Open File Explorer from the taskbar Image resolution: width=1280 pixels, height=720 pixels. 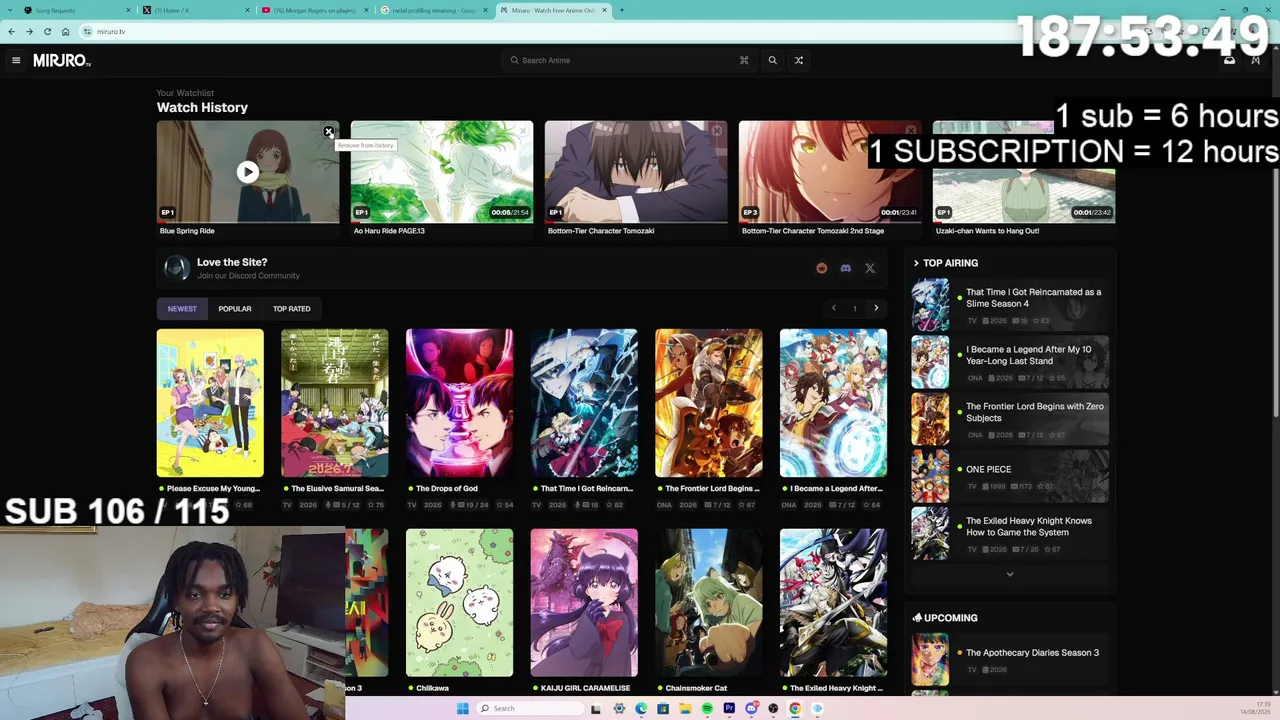coord(685,709)
